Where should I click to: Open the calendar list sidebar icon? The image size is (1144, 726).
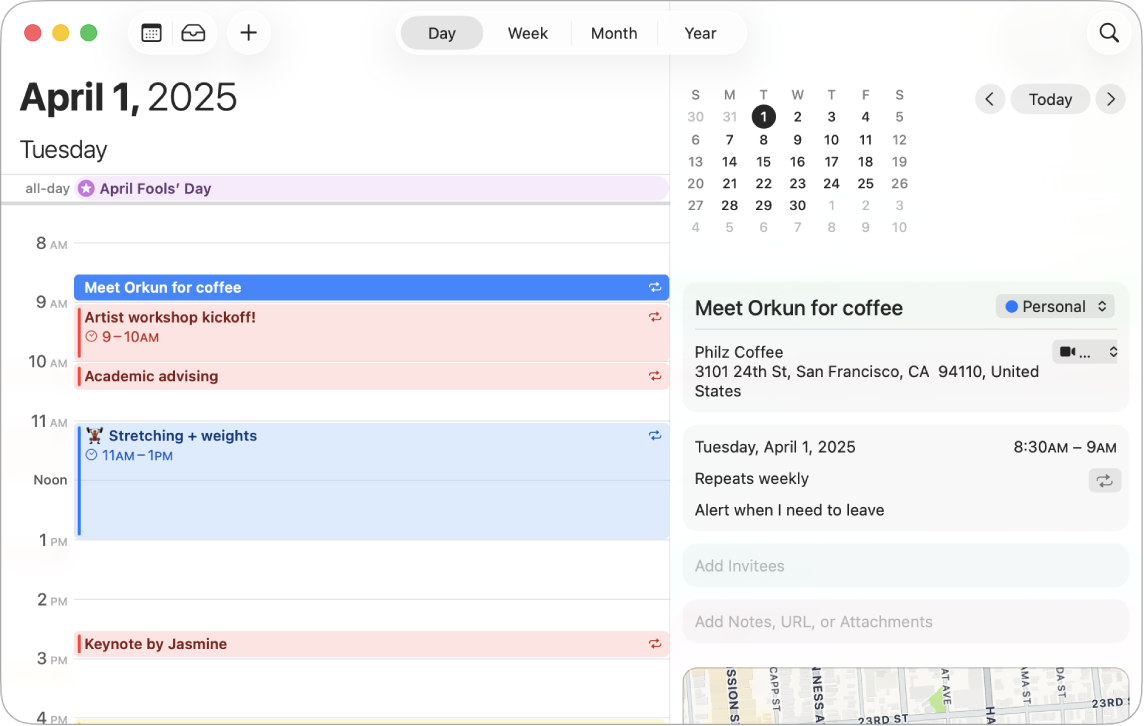click(150, 32)
